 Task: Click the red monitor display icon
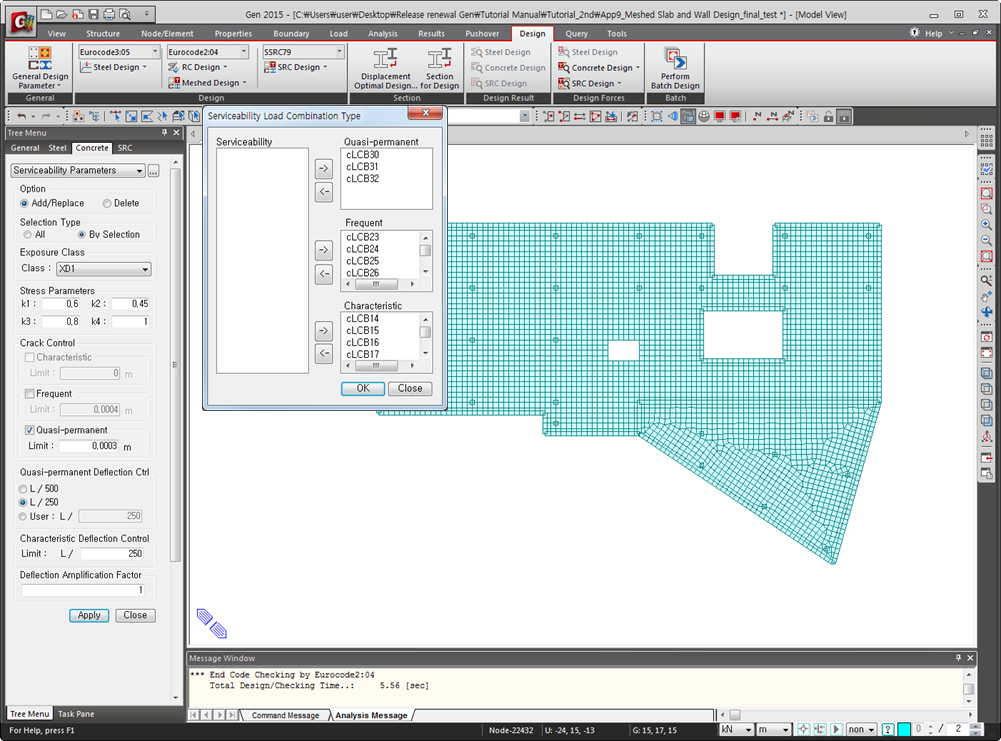[719, 116]
